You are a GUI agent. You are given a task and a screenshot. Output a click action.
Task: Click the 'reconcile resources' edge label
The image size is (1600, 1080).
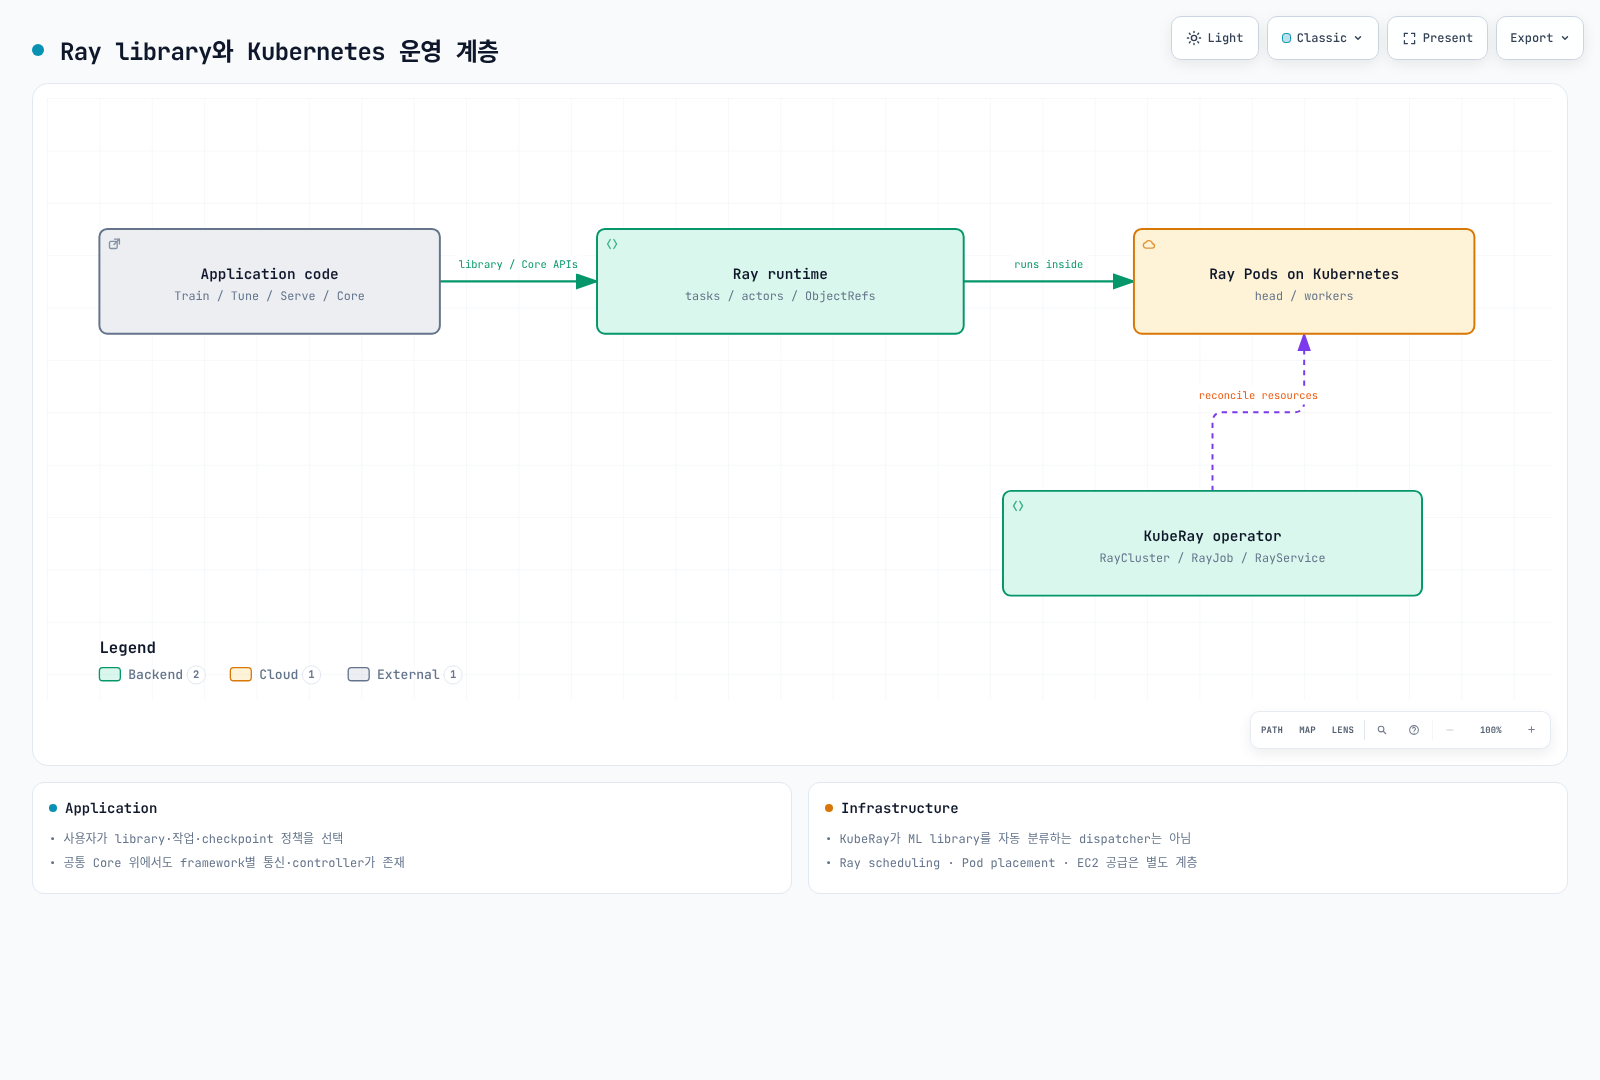1258,396
